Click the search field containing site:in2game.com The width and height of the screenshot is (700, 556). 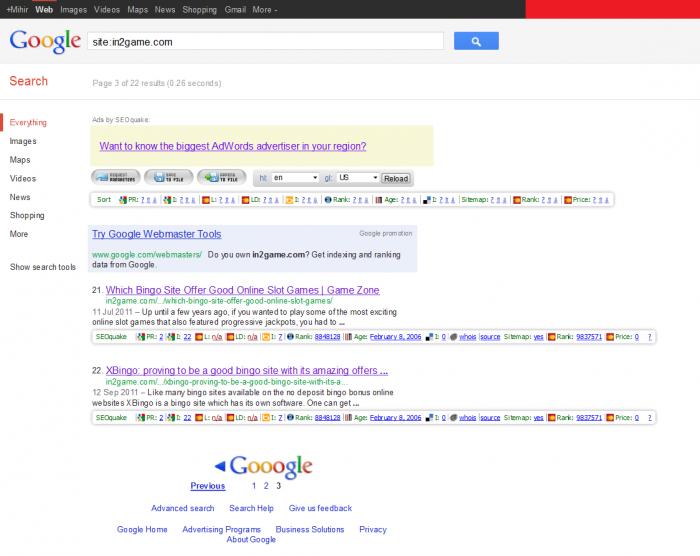[265, 42]
